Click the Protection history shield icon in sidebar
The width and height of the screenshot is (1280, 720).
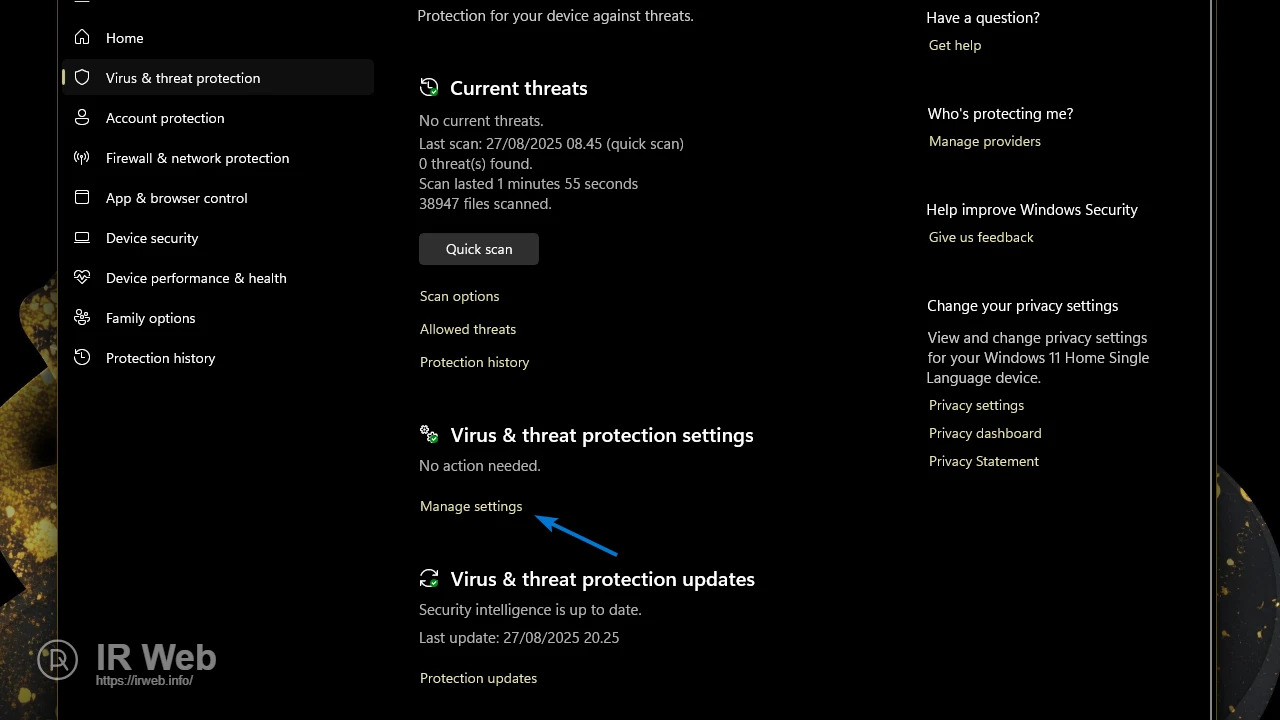pos(82,358)
